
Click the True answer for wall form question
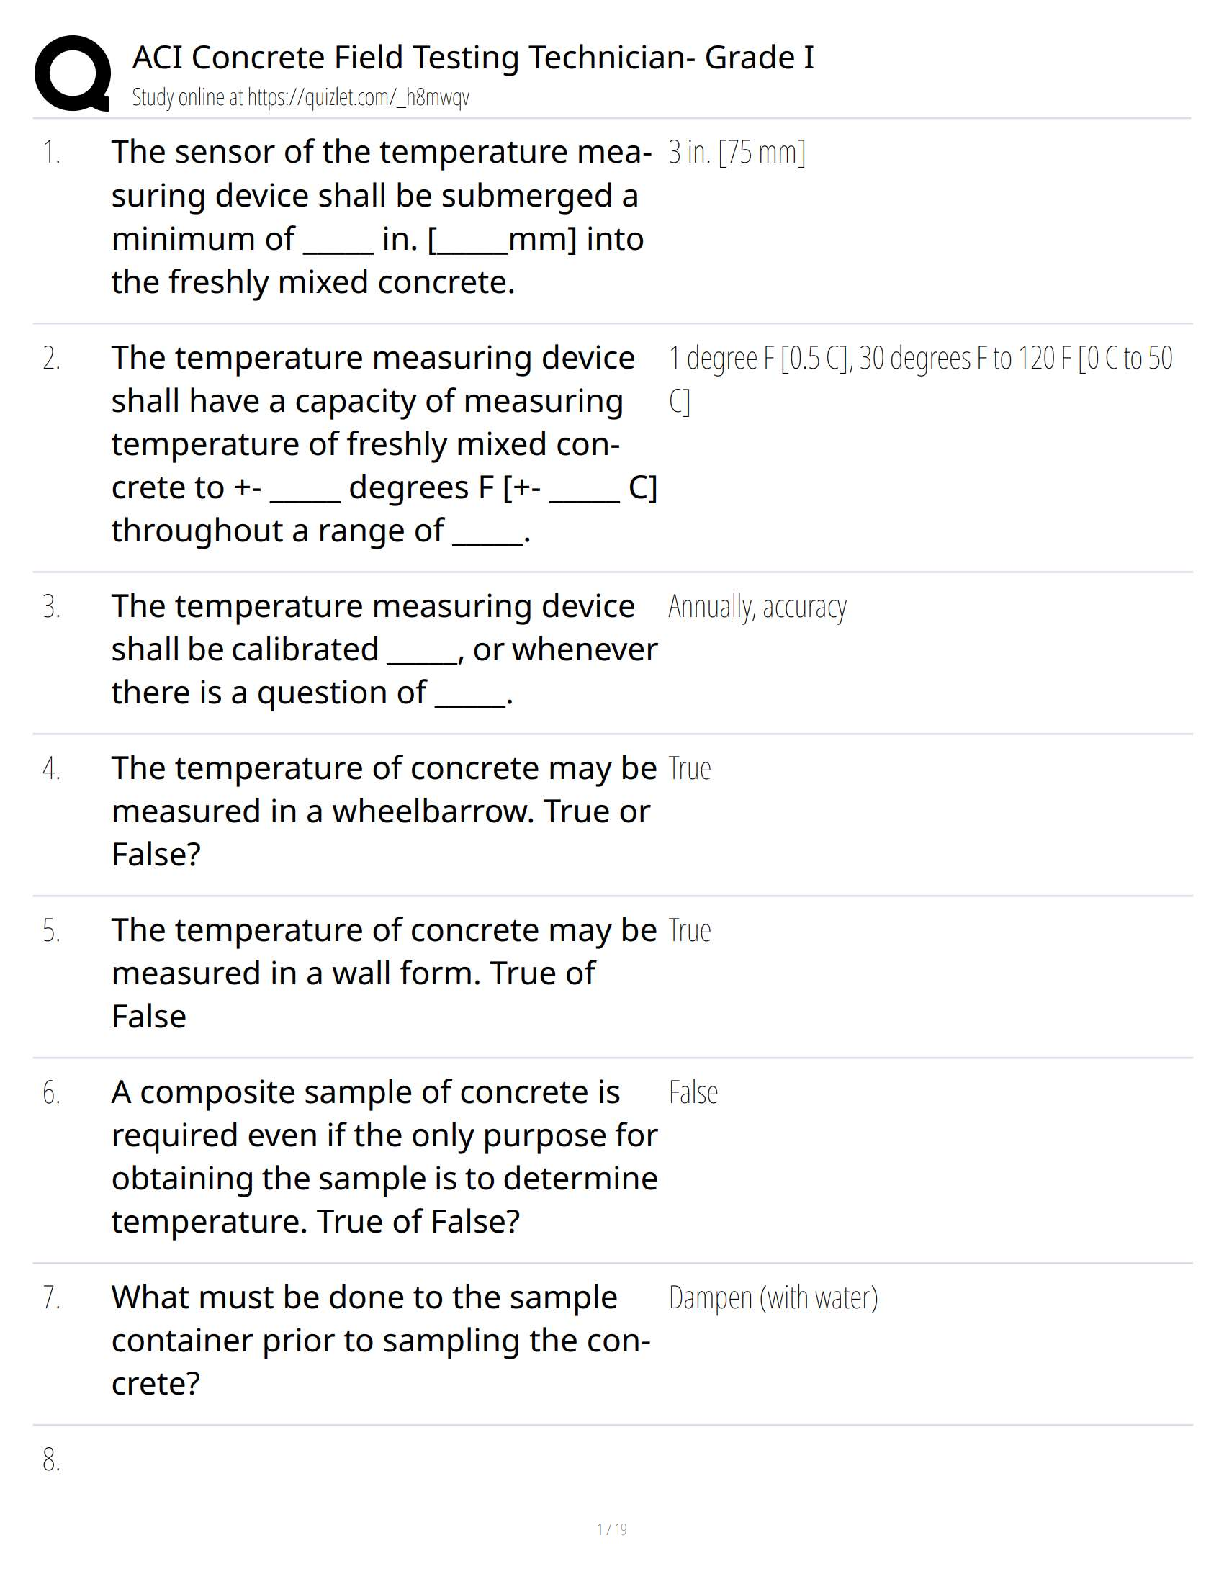pos(689,931)
